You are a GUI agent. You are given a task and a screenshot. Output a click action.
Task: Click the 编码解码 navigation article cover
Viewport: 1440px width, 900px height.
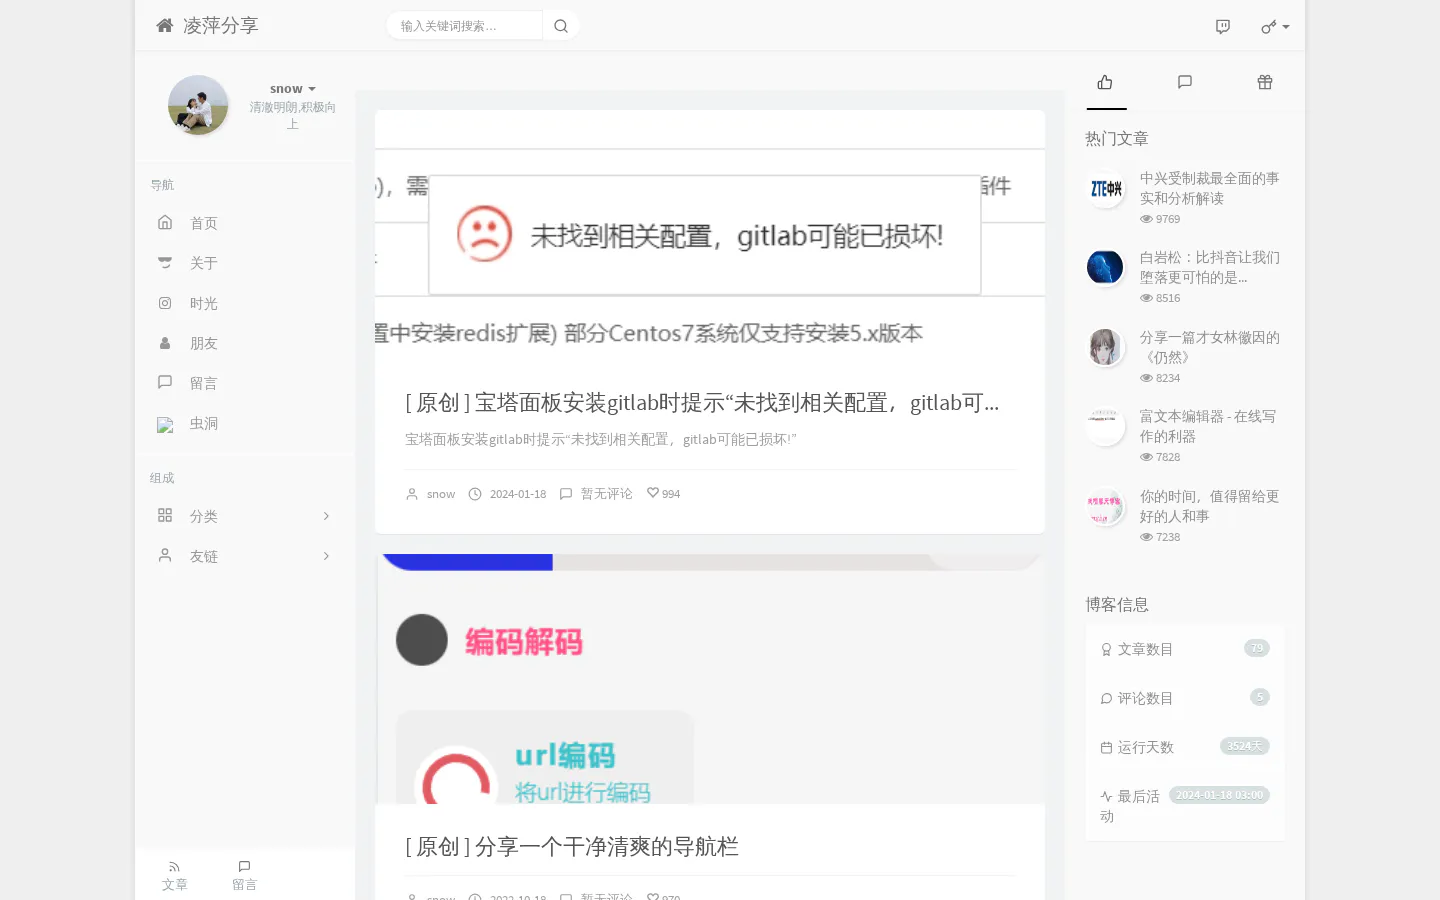click(x=710, y=680)
